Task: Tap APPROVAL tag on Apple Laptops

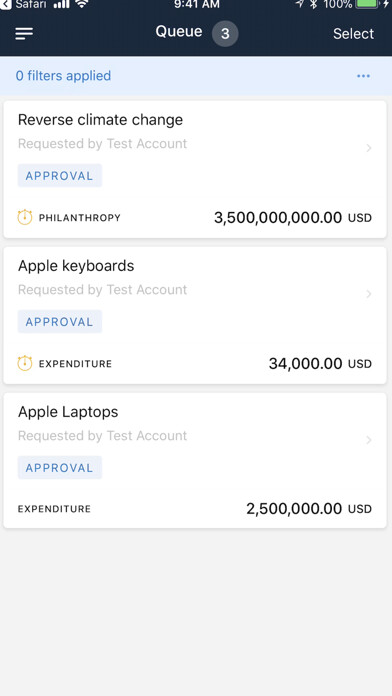Action: [60, 467]
